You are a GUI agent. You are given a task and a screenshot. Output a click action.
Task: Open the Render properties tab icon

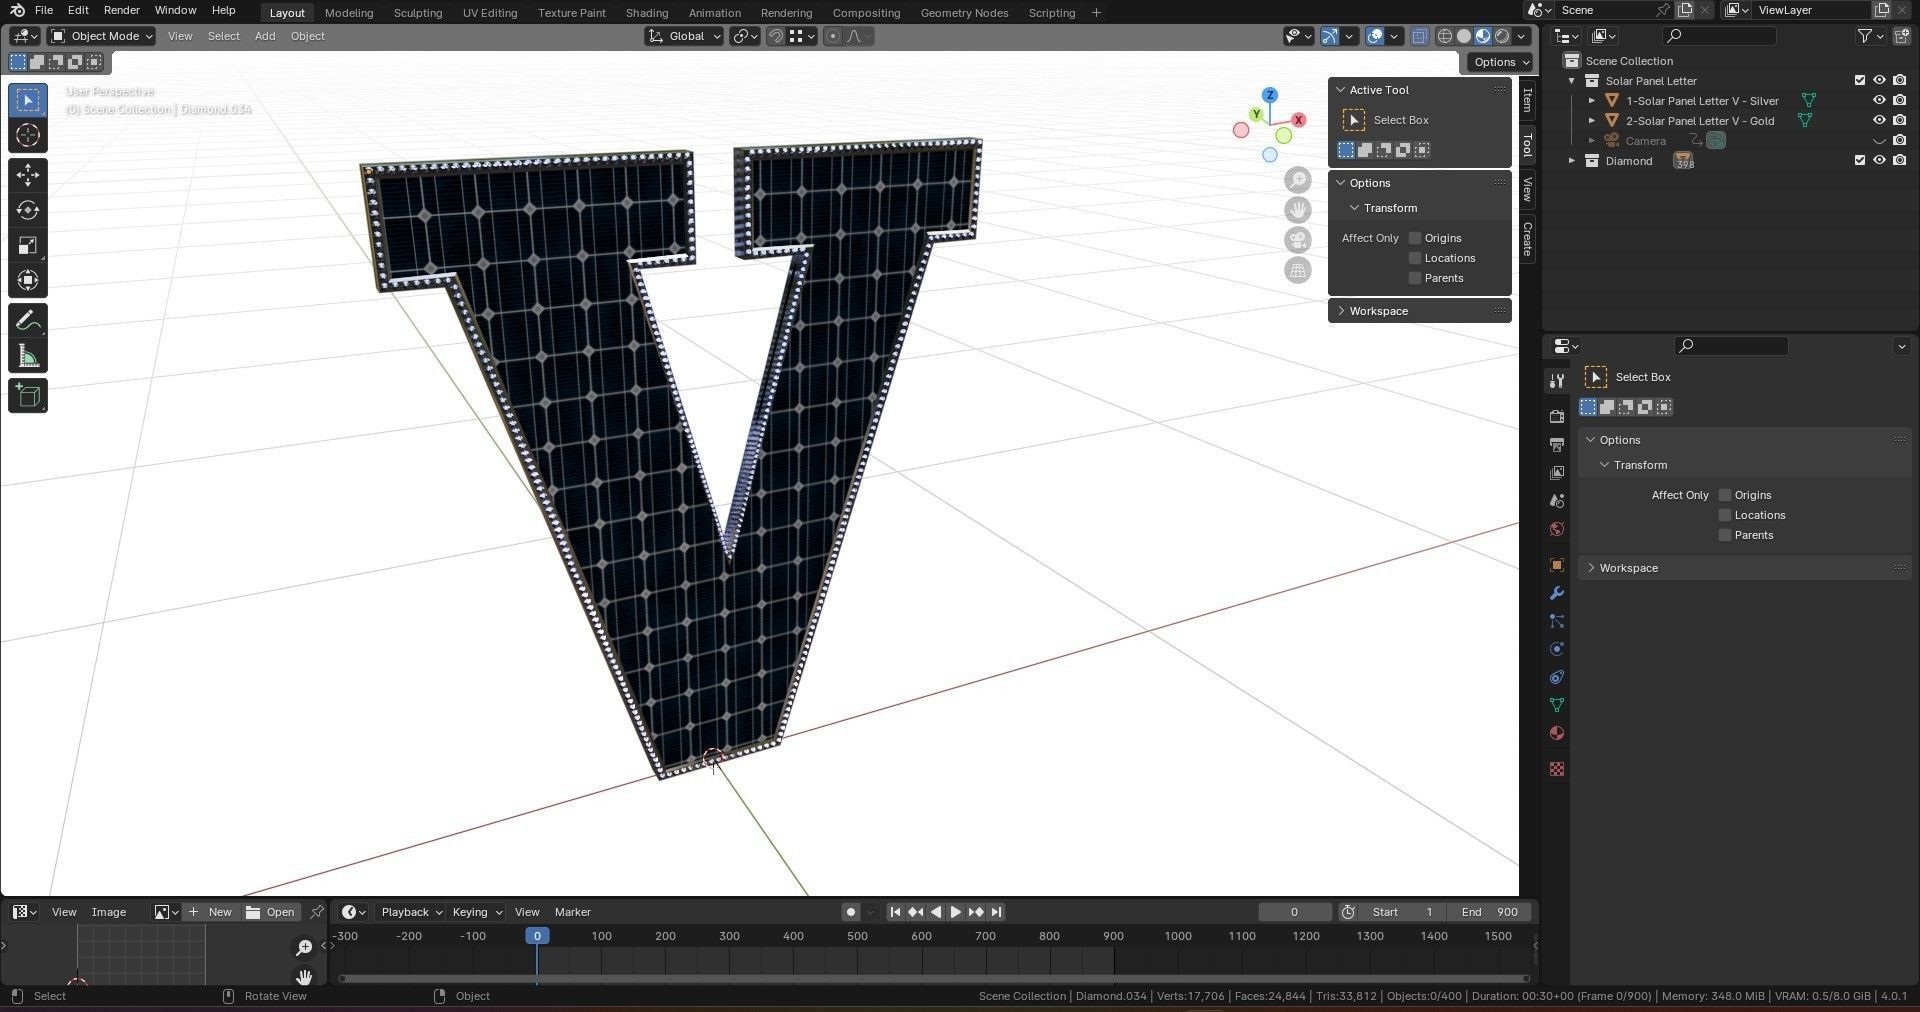pos(1557,416)
